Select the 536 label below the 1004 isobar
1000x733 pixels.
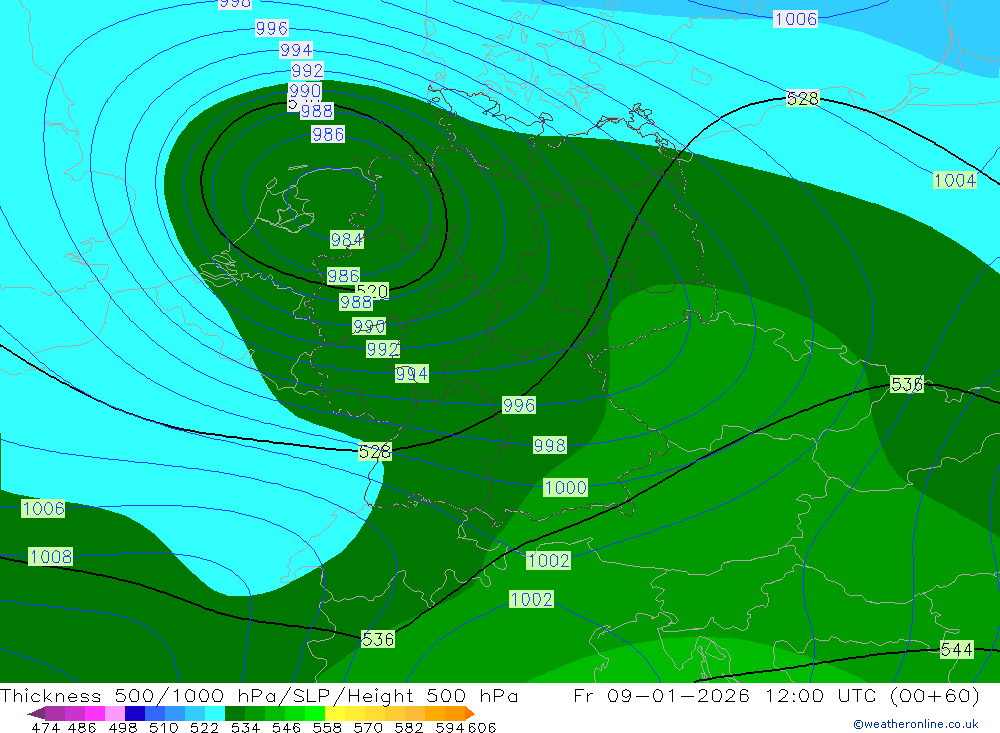(x=906, y=384)
